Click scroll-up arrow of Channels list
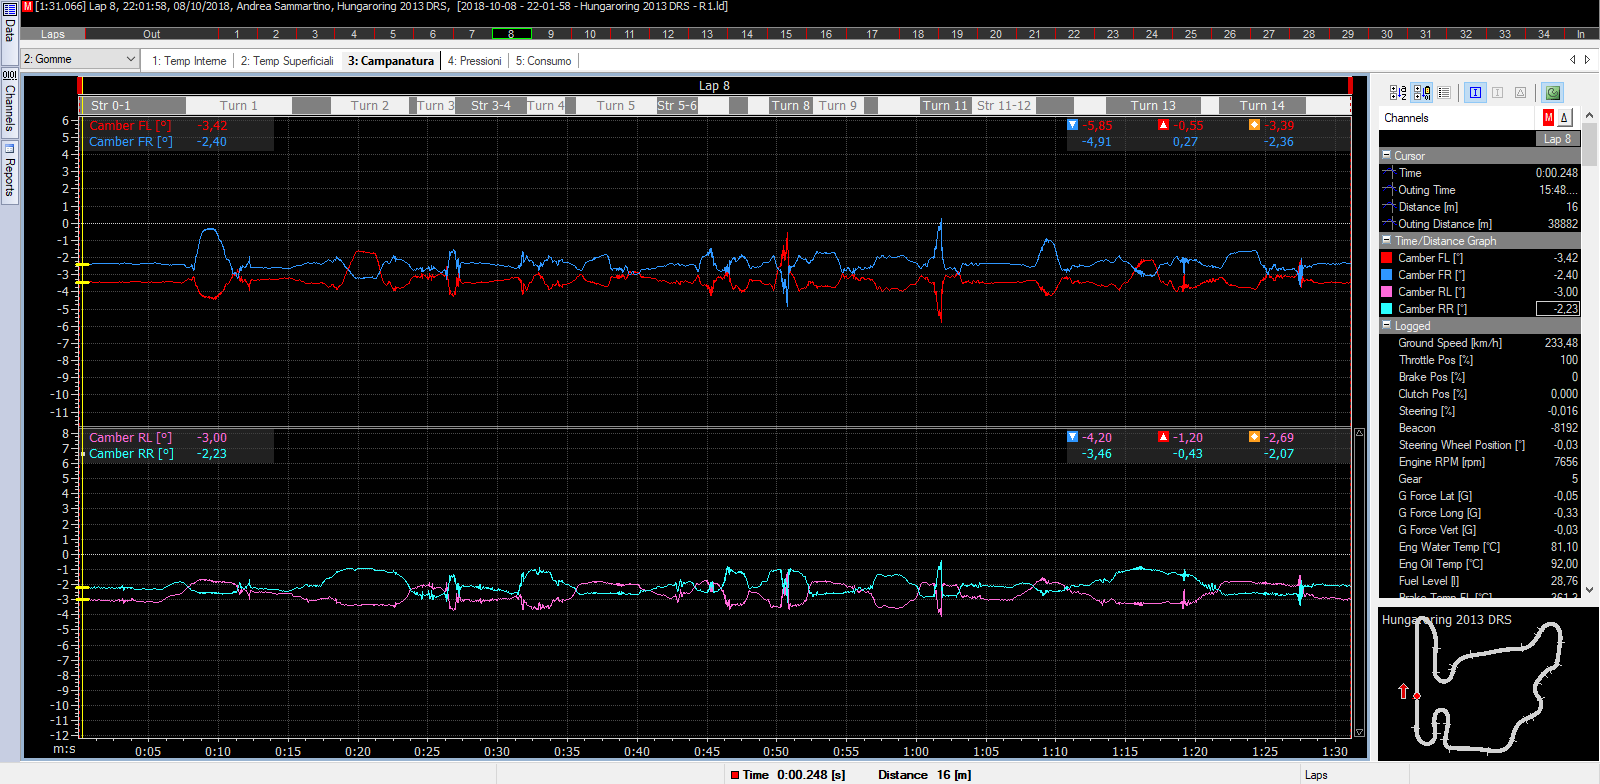This screenshot has width=1600, height=784. pos(1589,115)
